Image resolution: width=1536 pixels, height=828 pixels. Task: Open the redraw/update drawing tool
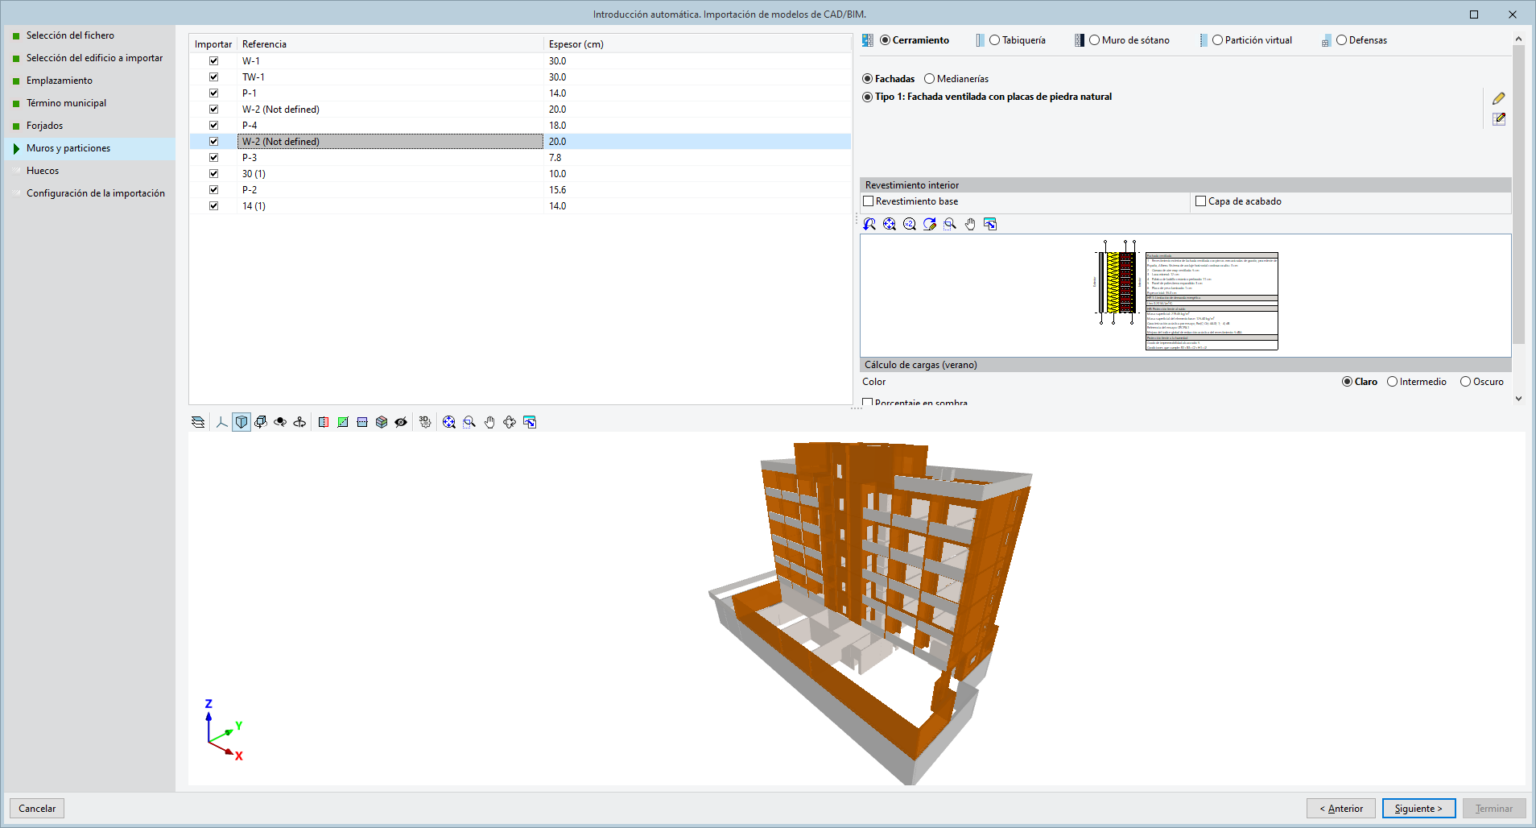(x=928, y=223)
